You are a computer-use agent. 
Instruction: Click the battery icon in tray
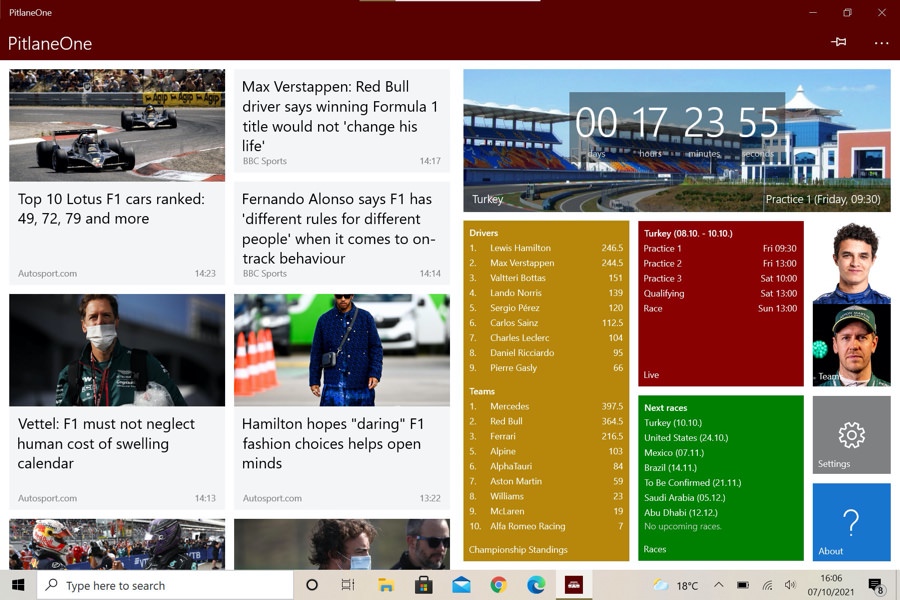pos(743,585)
